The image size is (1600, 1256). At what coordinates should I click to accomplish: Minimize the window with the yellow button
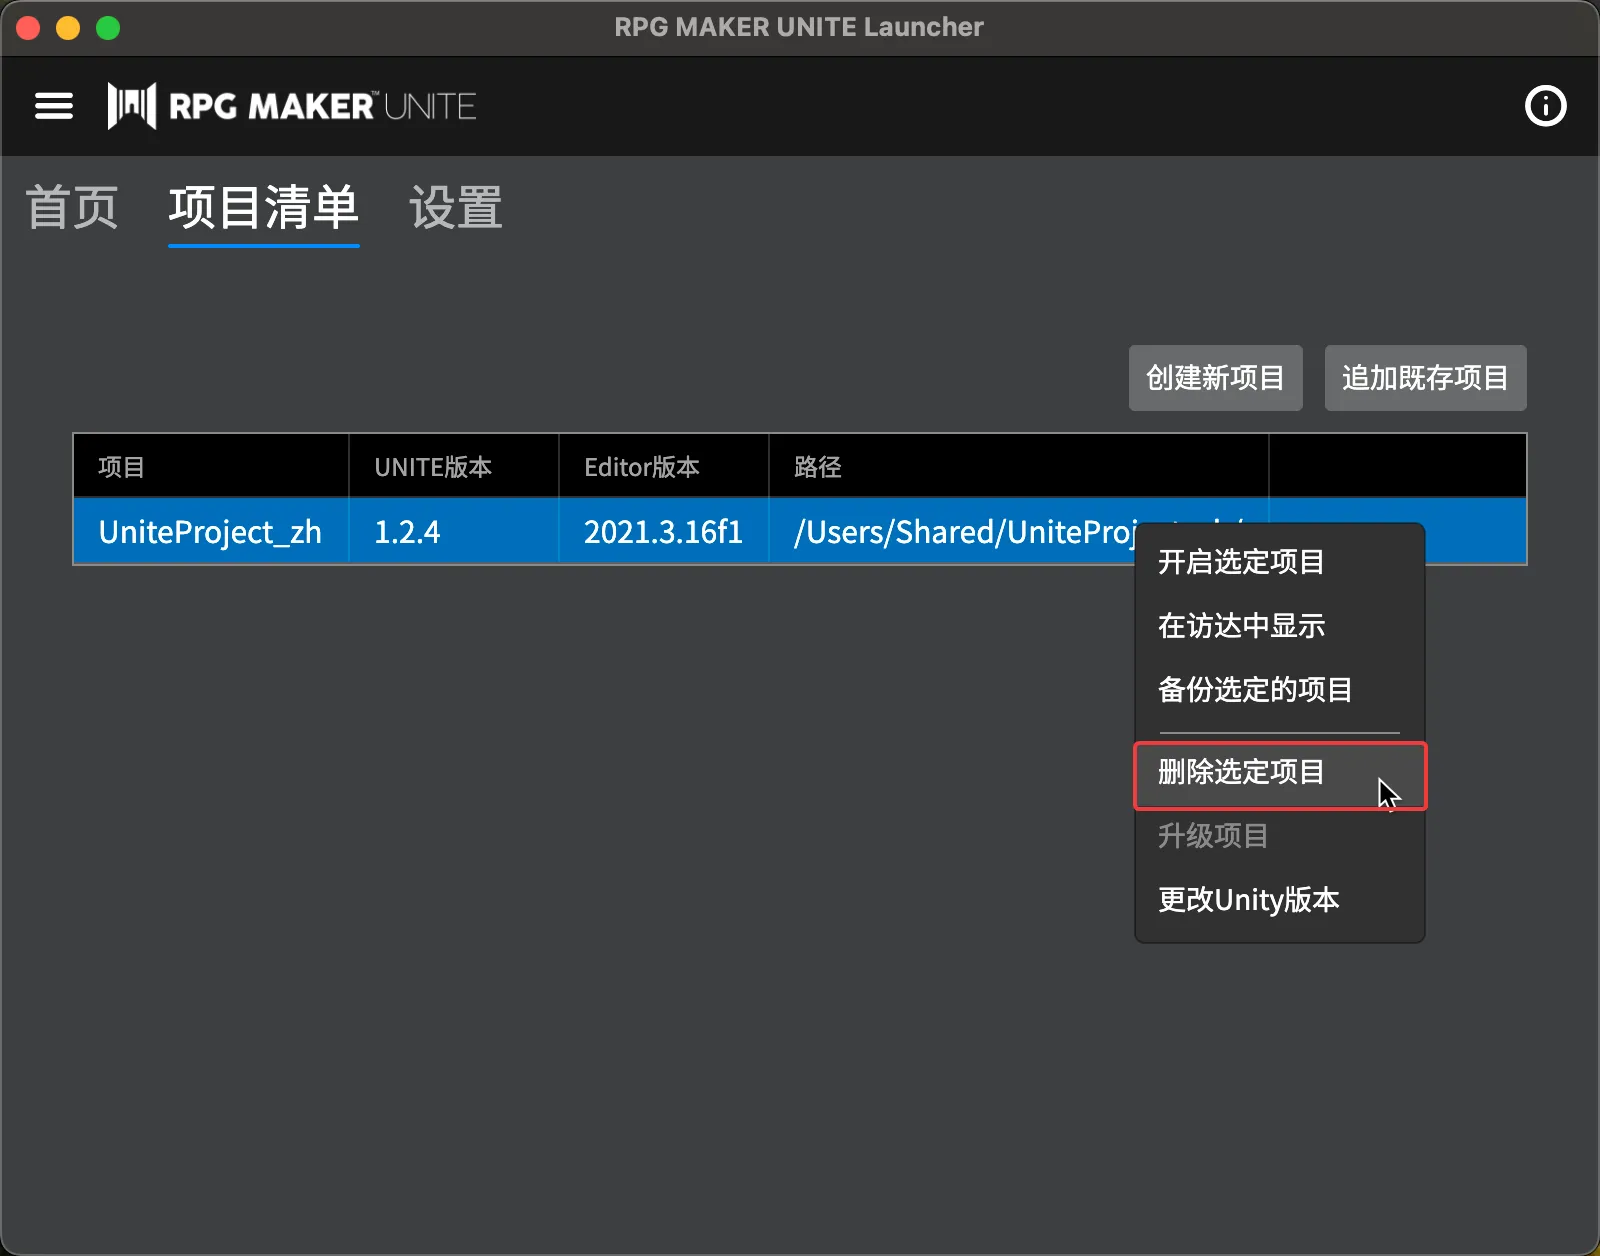68,28
